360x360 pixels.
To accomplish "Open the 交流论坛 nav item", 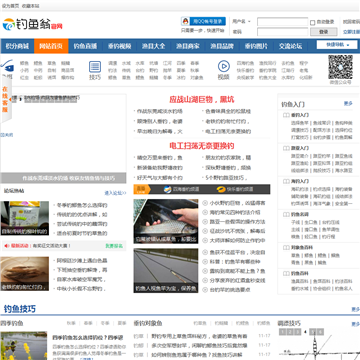I will click(x=290, y=46).
